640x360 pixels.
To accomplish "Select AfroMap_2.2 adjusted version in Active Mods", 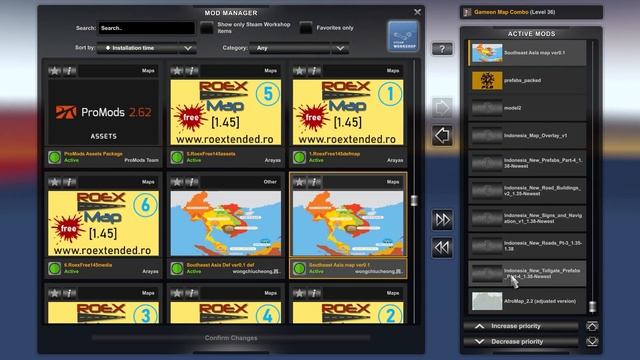I will [x=527, y=301].
